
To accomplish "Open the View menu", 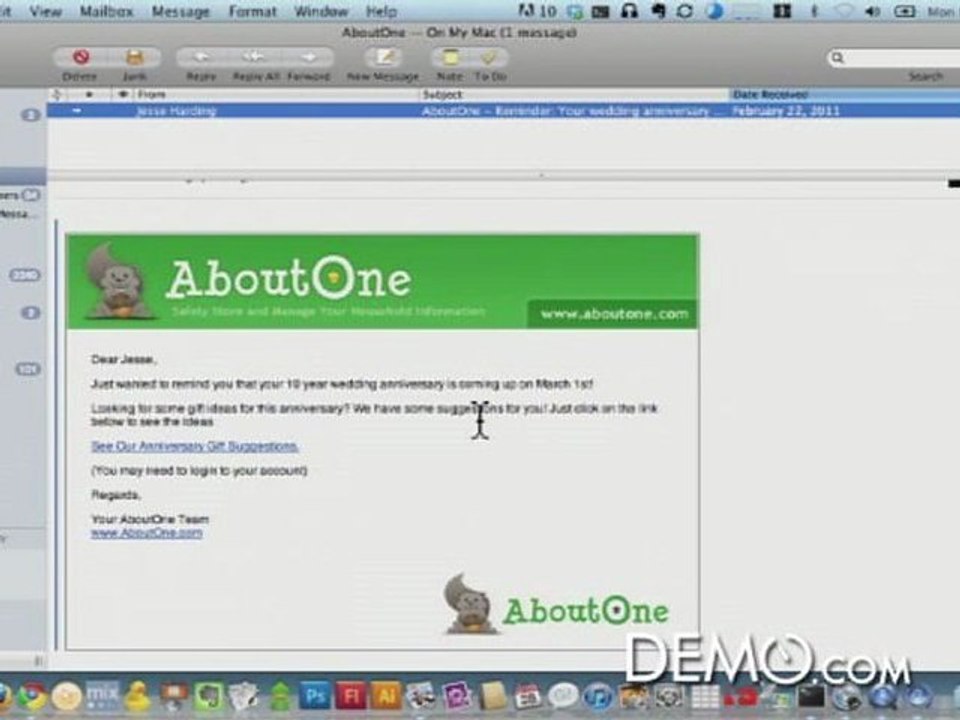I will point(45,11).
